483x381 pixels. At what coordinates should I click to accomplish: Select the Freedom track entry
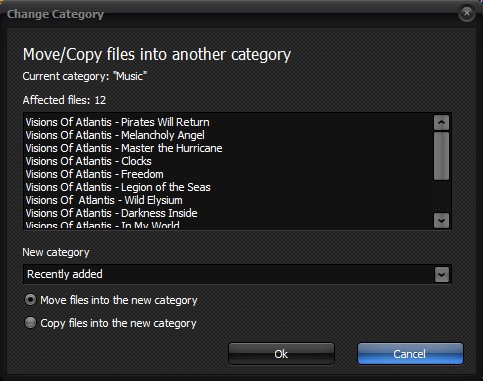94,174
